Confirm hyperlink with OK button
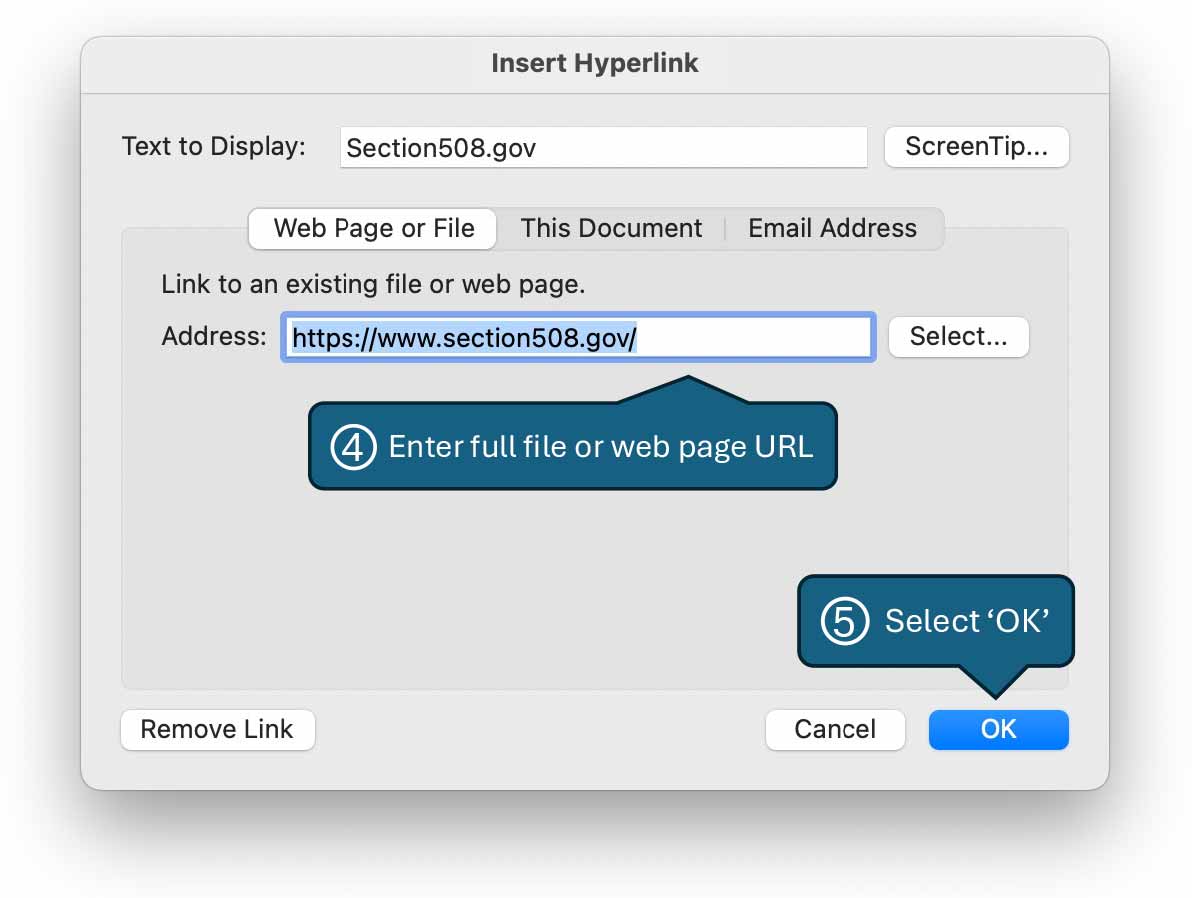The image size is (1192, 898). coord(998,729)
